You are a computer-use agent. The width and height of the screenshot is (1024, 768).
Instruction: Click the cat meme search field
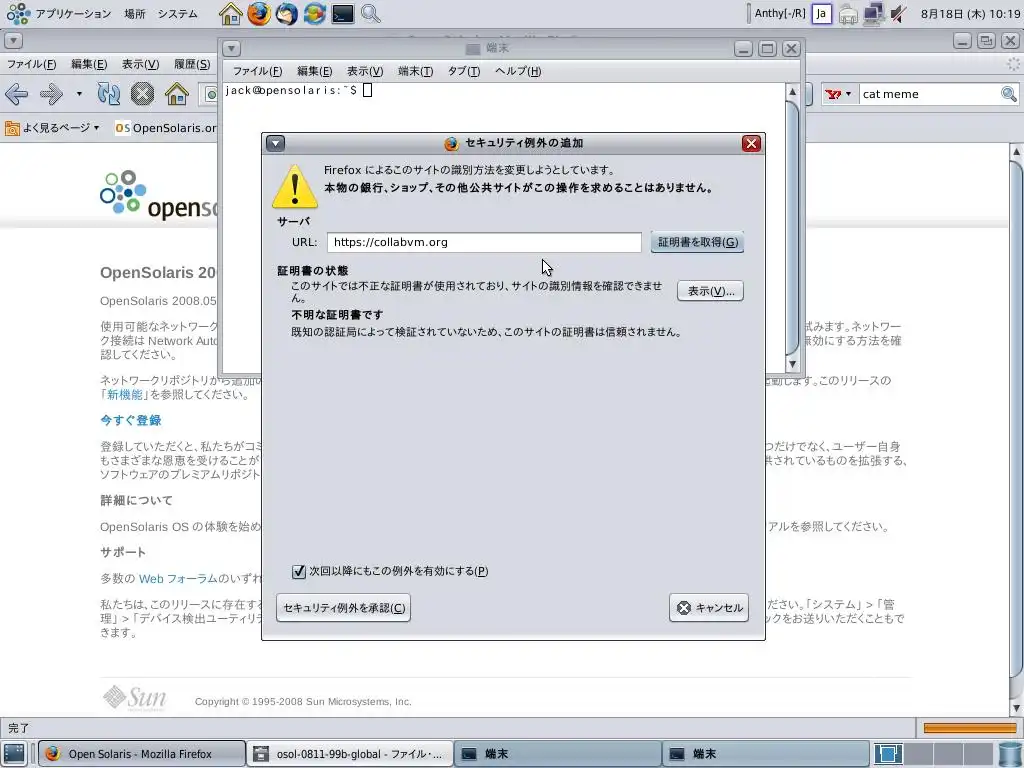pos(930,94)
